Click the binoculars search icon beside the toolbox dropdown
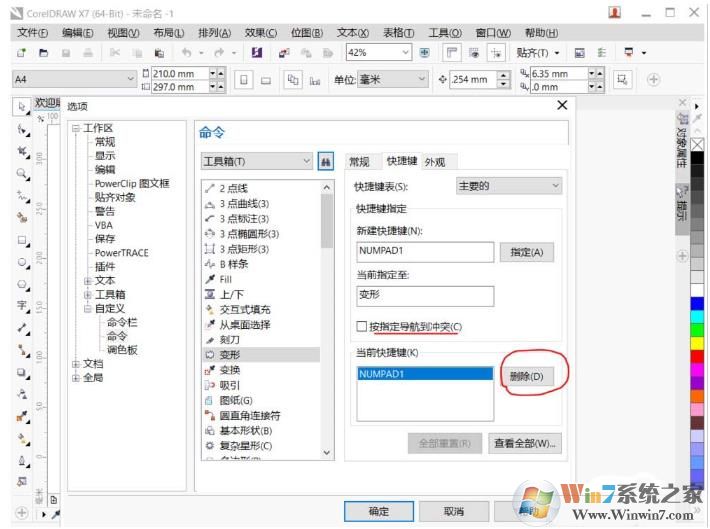Image resolution: width=710 pixels, height=529 pixels. click(x=325, y=161)
